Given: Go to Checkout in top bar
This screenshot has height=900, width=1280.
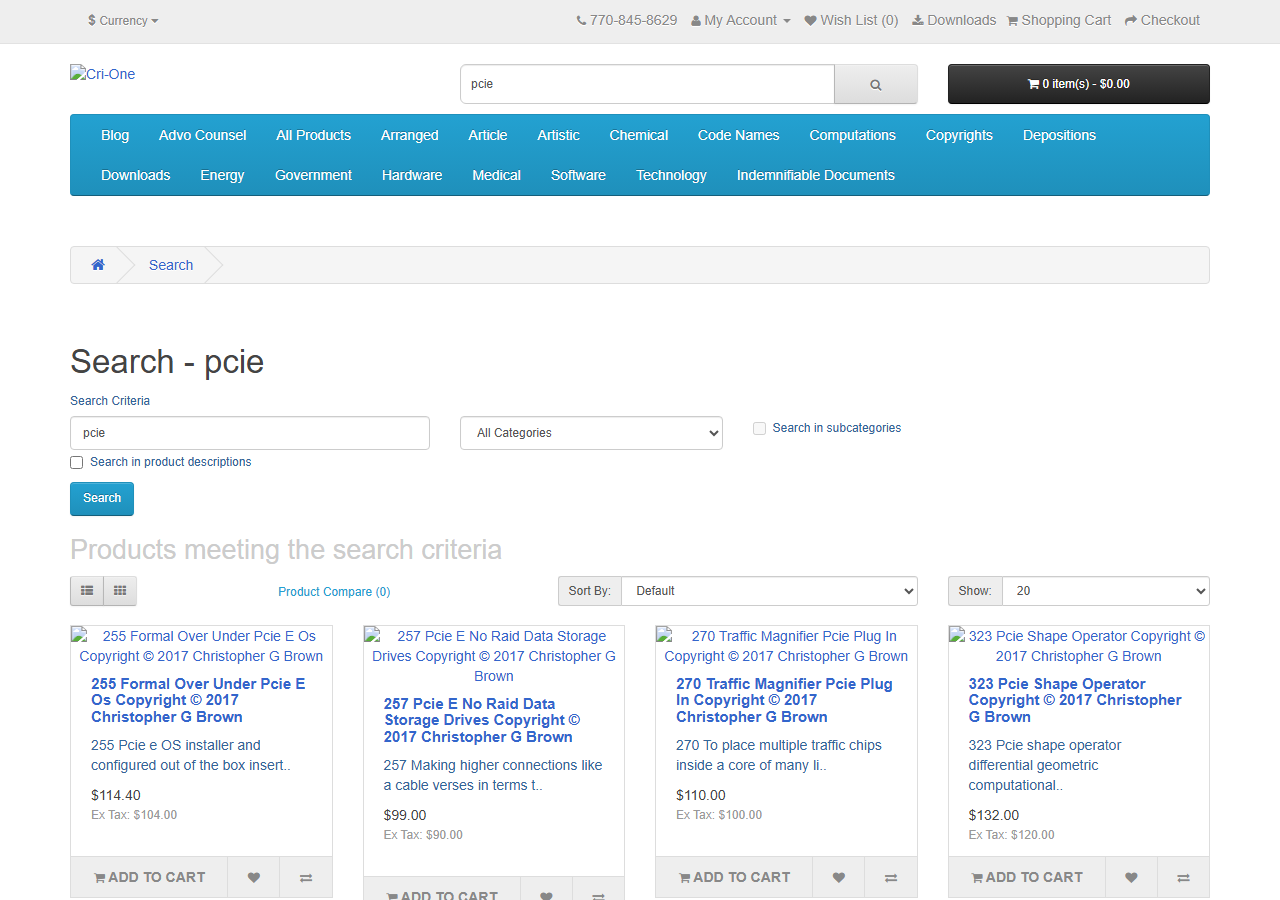Looking at the screenshot, I should 1162,20.
